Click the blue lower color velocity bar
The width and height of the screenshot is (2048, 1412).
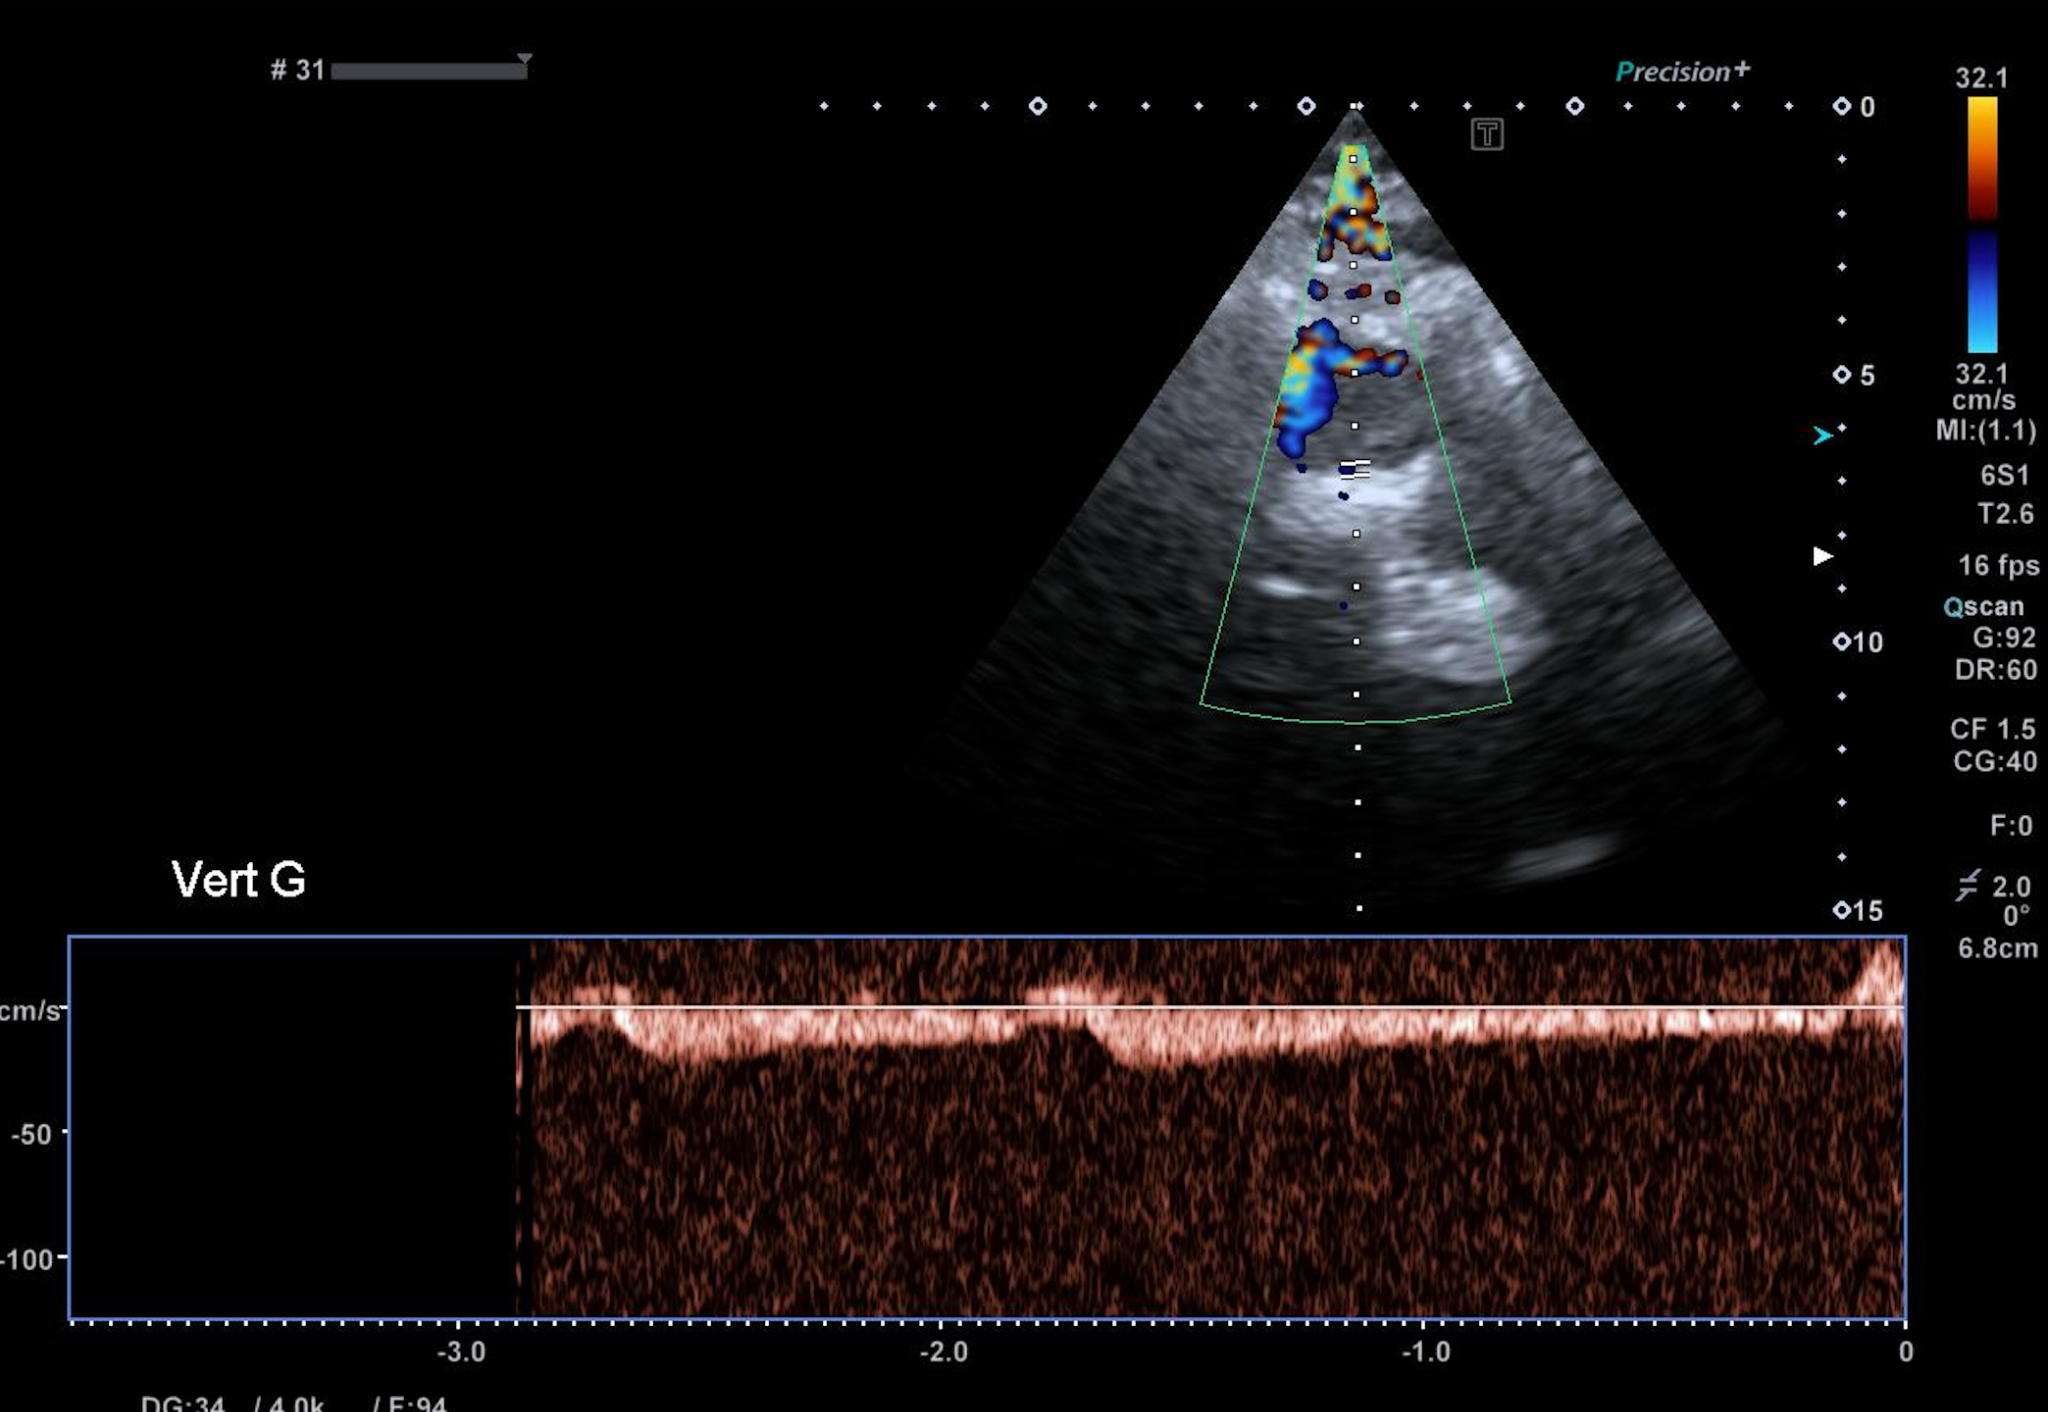point(1982,292)
